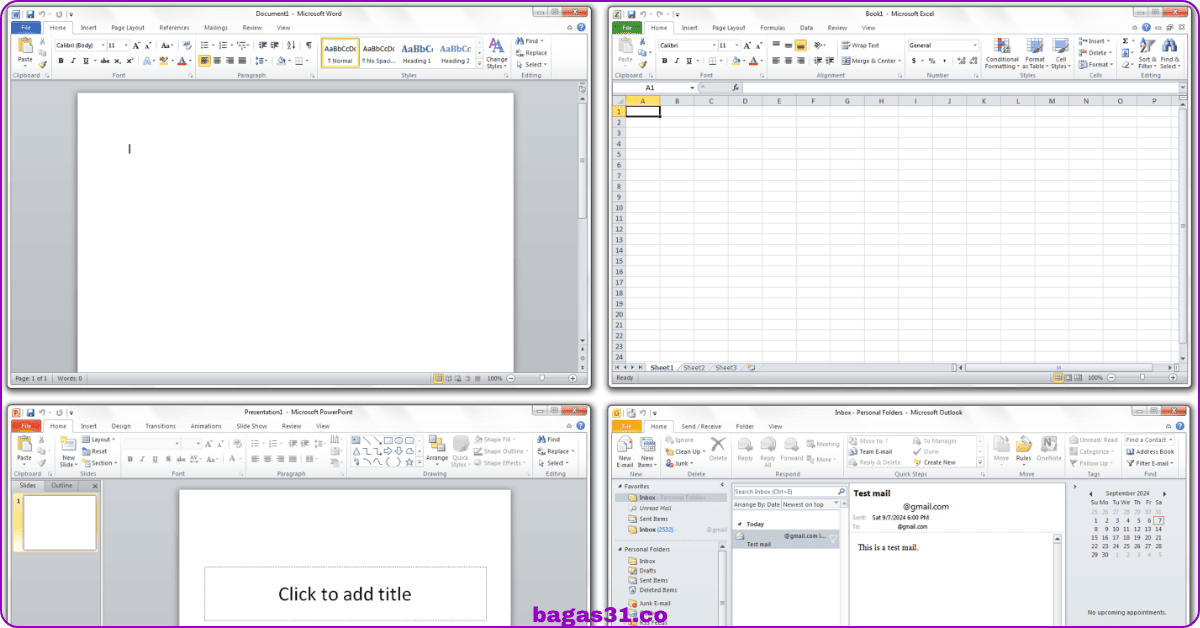Click the Format Painter brush in Word

[x=42, y=65]
